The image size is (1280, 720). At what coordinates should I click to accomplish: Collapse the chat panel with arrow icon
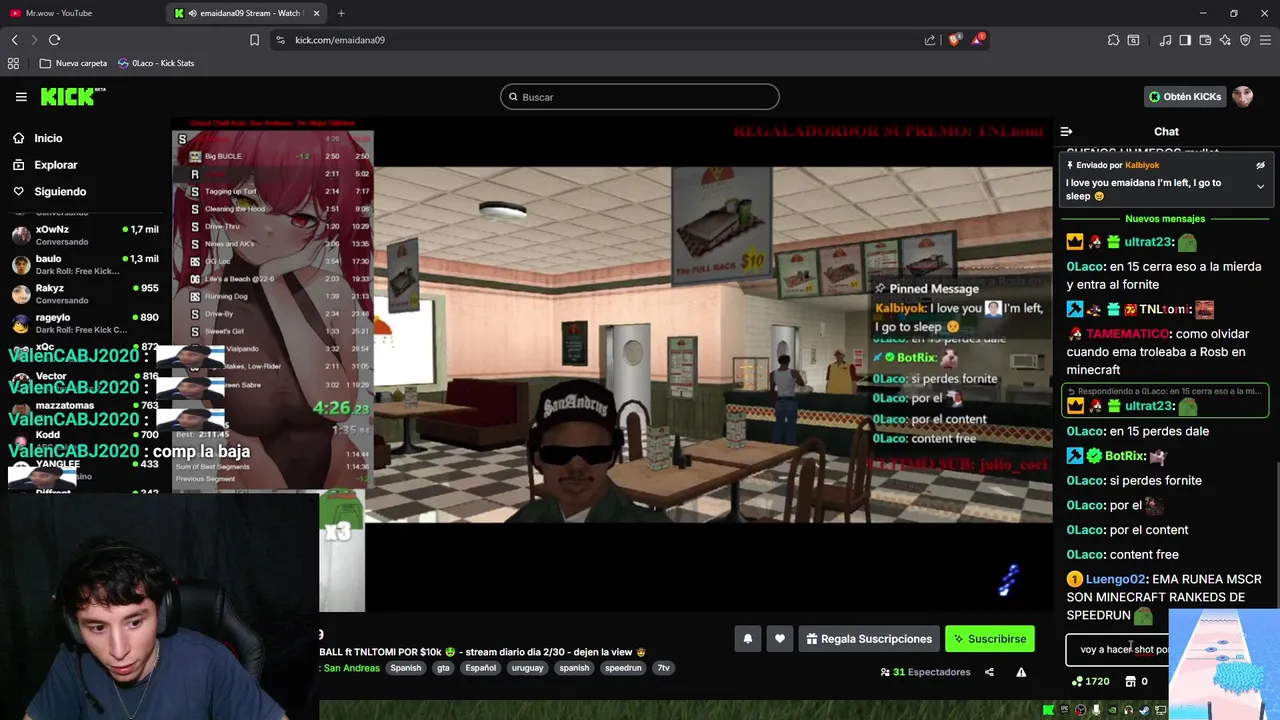click(1066, 131)
